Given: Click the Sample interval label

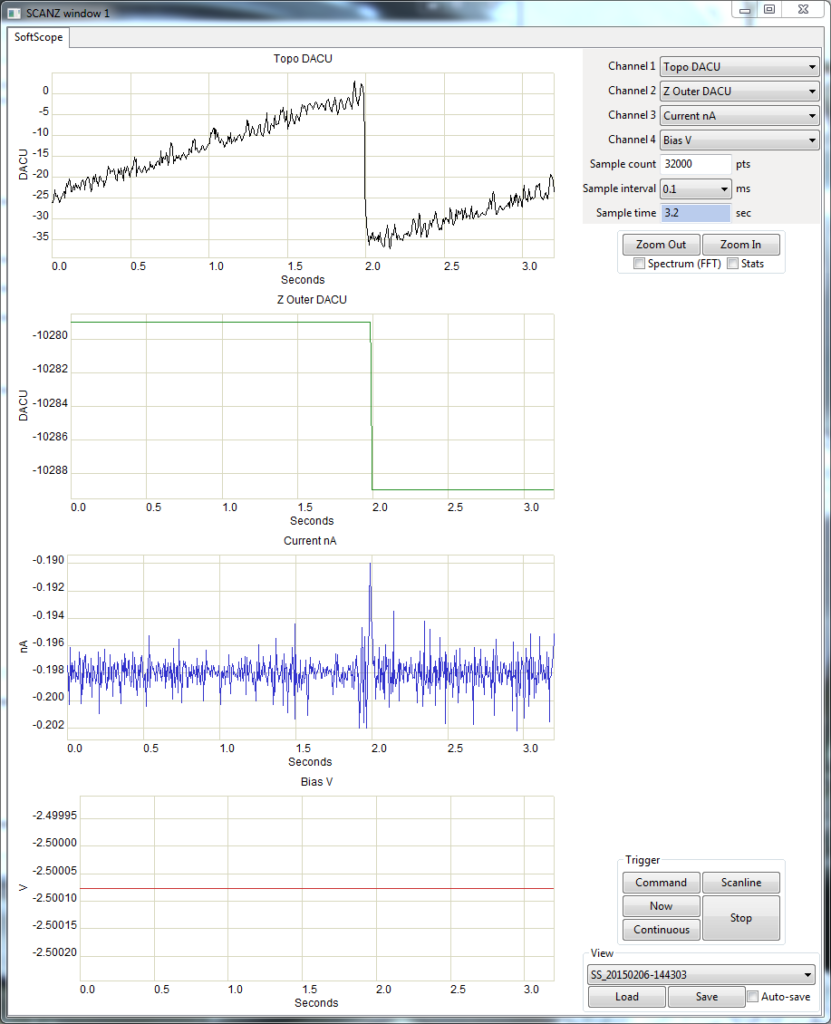Looking at the screenshot, I should click(x=619, y=189).
